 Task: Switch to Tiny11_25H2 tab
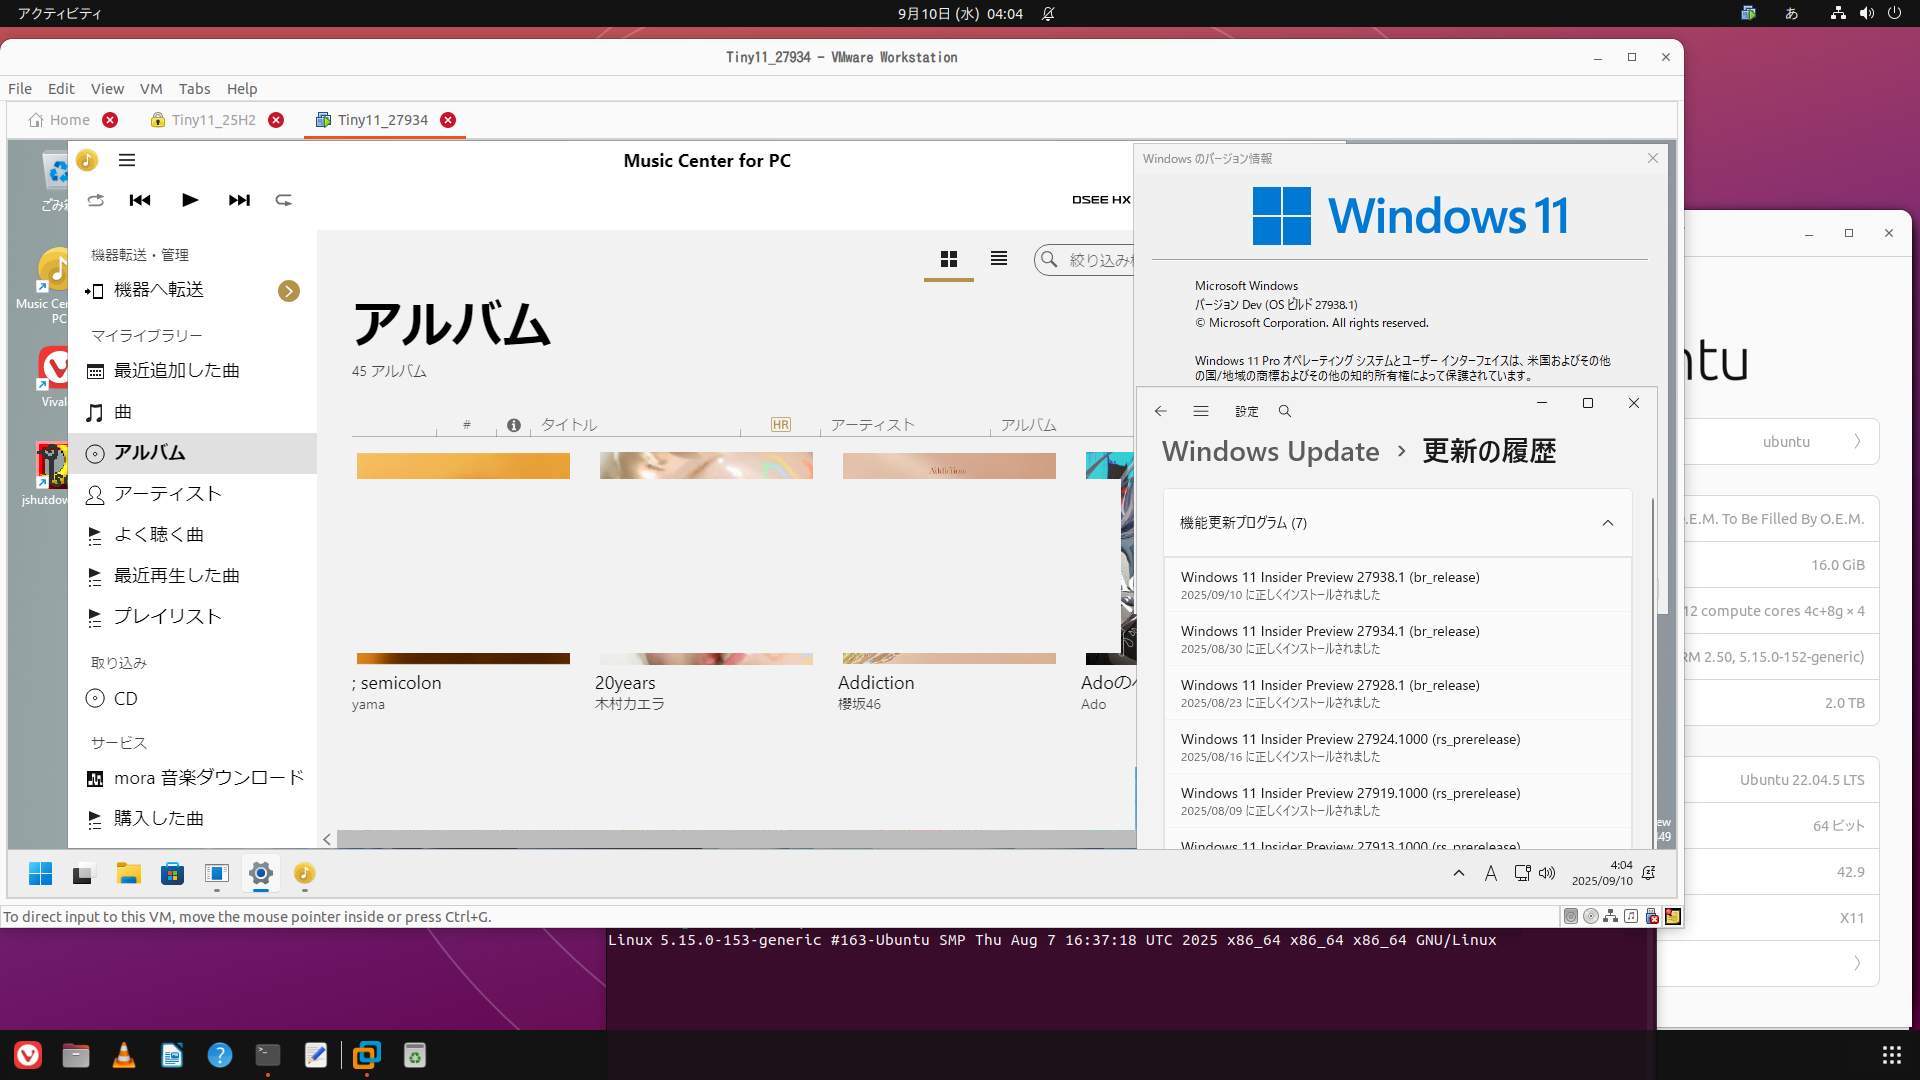[x=213, y=120]
